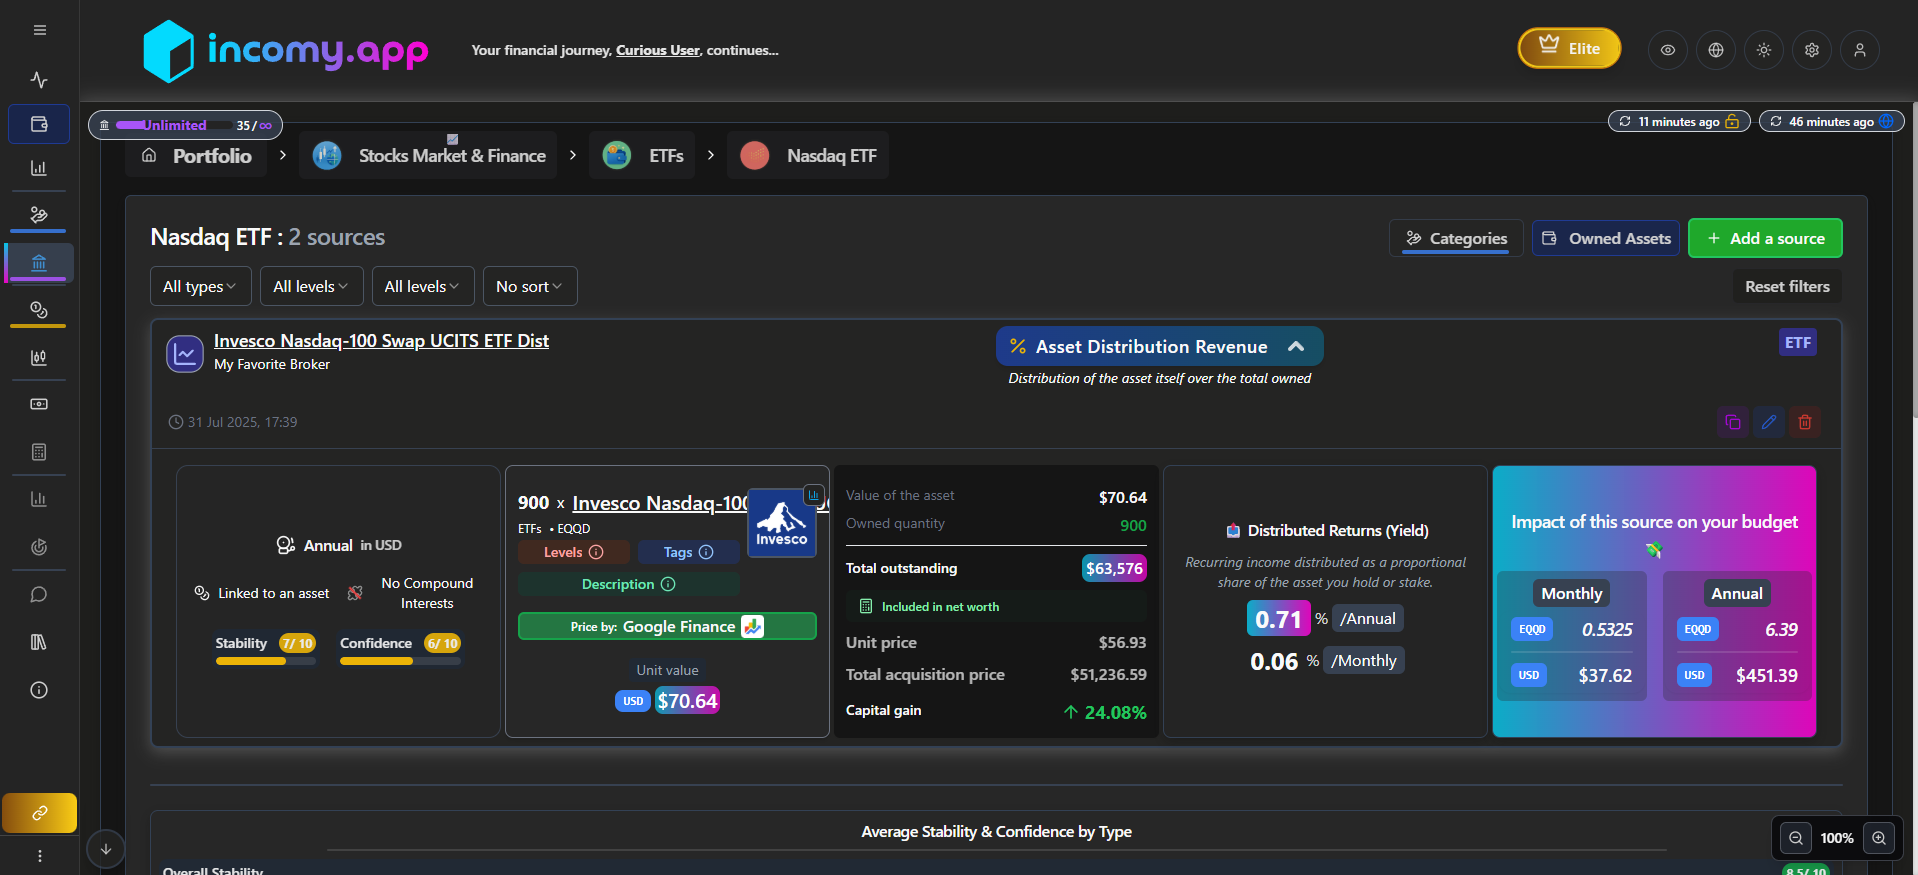Click the yellow link button in the sidebar
1918x875 pixels.
click(x=39, y=813)
